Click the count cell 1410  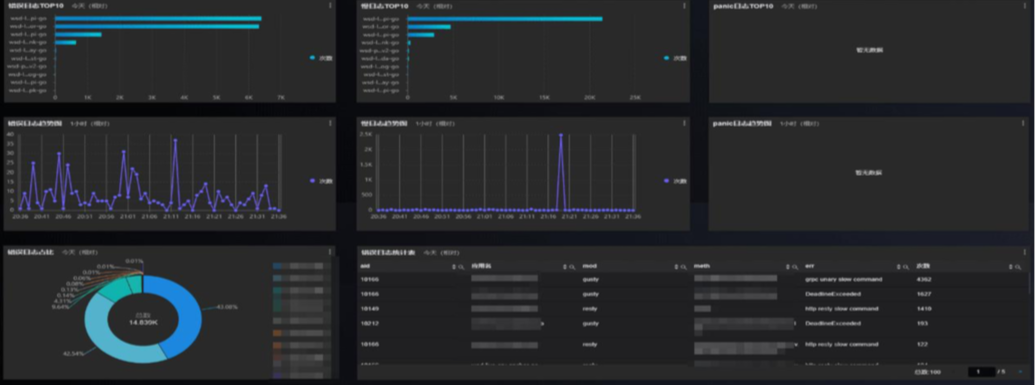tap(923, 308)
